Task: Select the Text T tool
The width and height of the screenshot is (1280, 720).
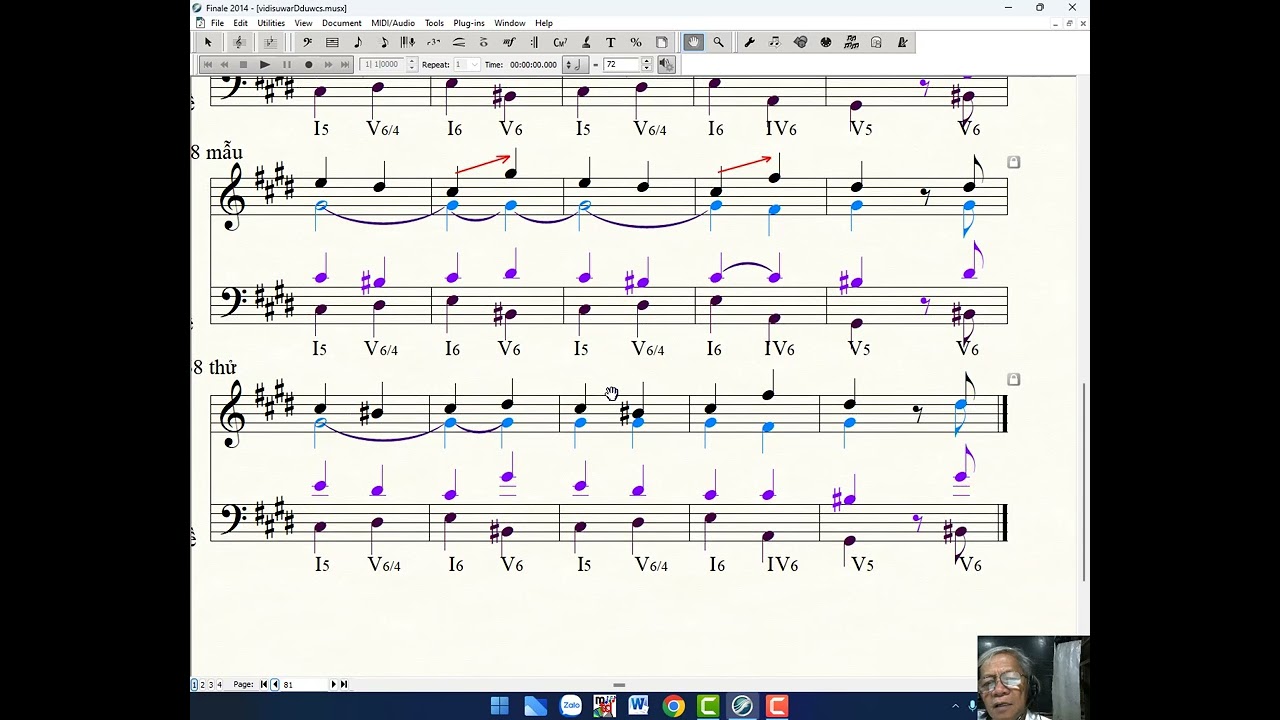Action: pyautogui.click(x=610, y=42)
